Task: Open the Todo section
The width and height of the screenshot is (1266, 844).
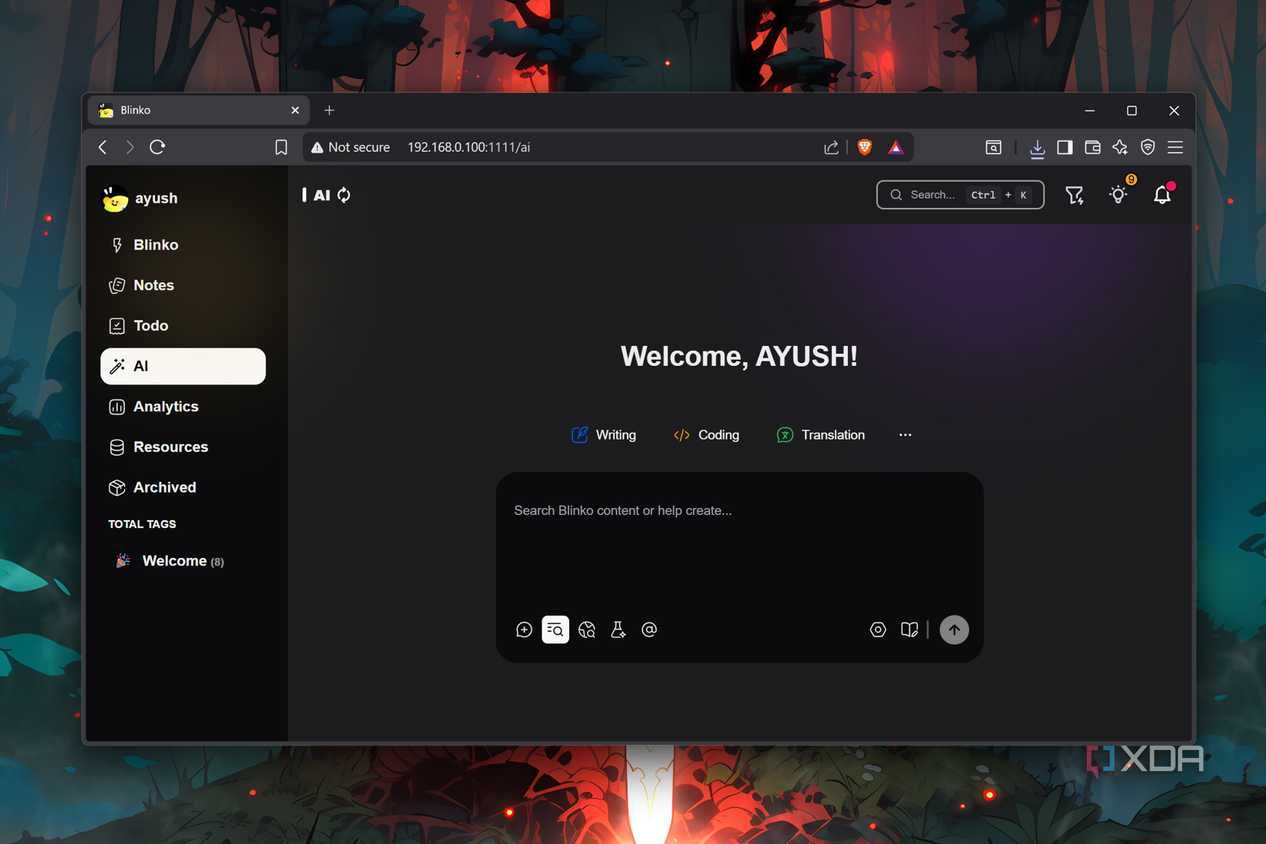Action: 183,326
